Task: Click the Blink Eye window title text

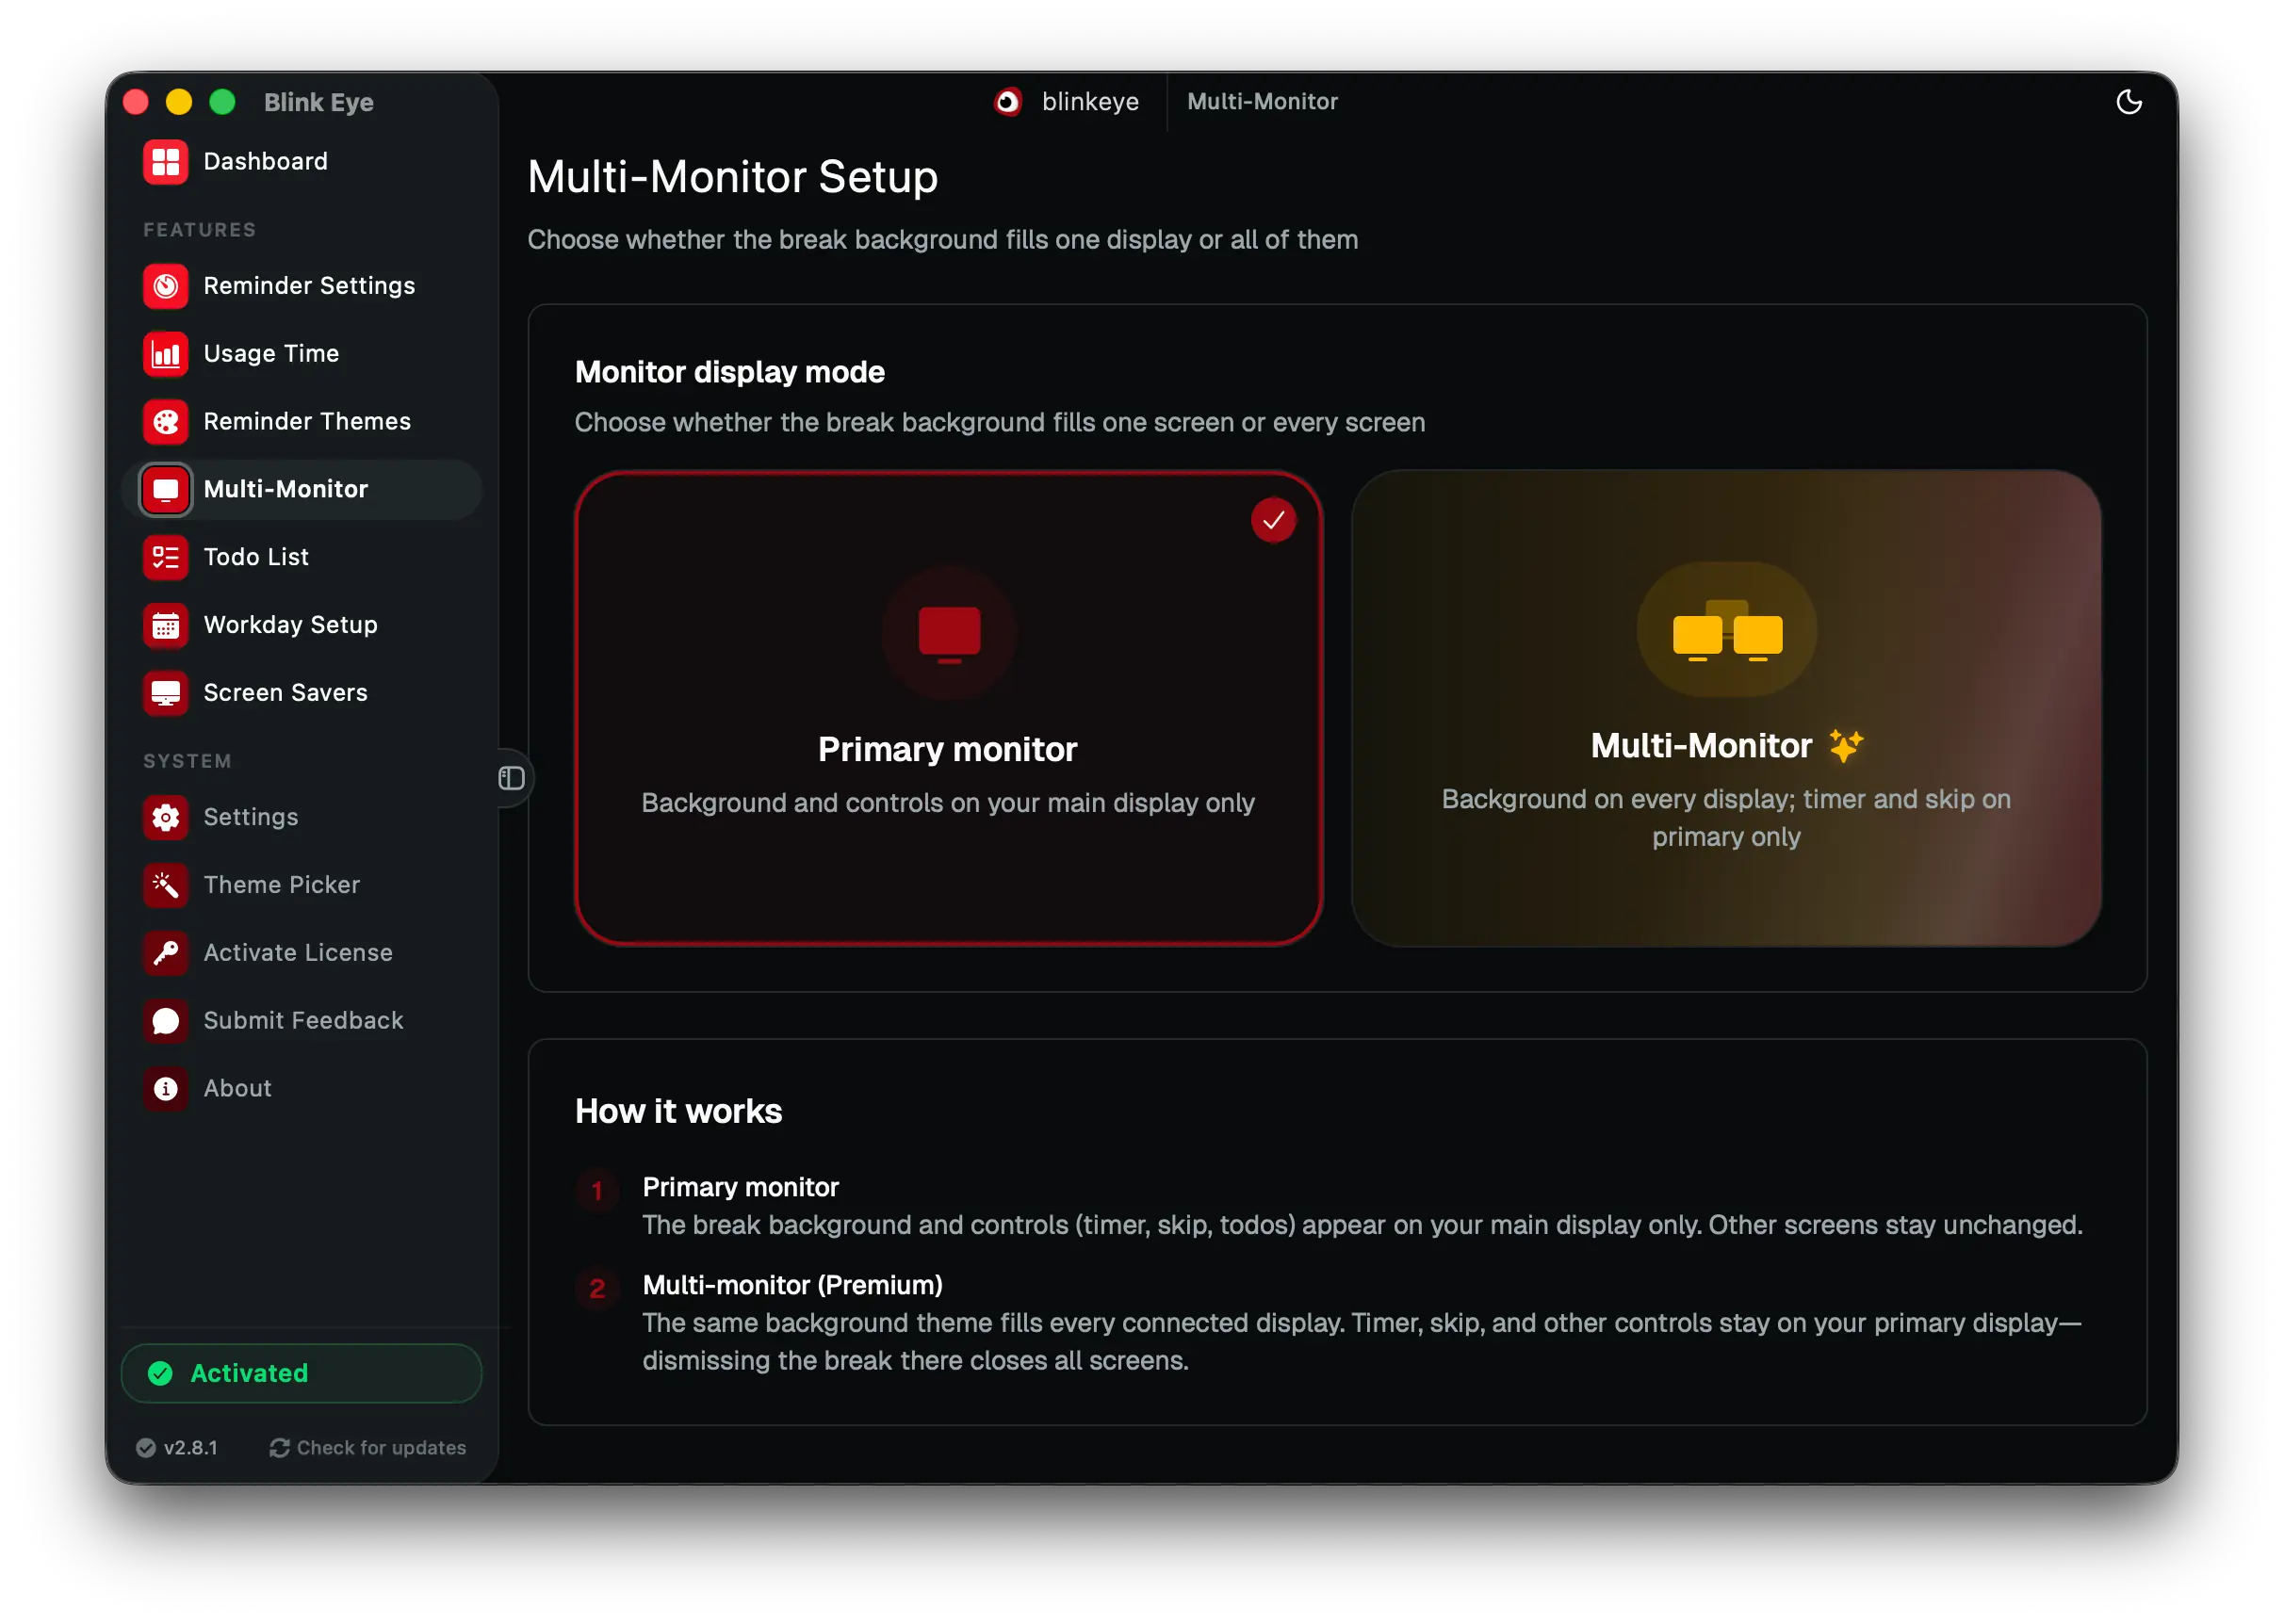Action: (319, 102)
